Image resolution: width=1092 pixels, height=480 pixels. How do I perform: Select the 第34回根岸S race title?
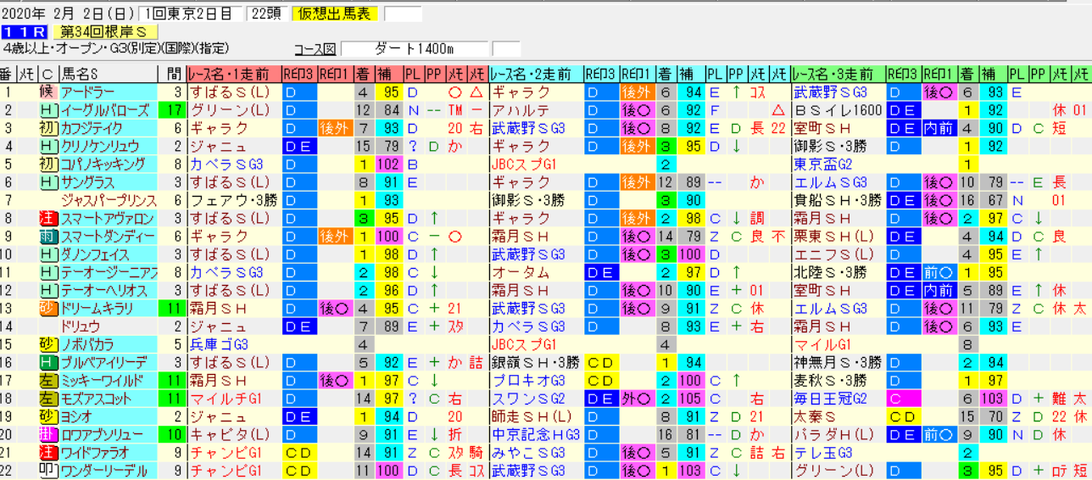(105, 31)
